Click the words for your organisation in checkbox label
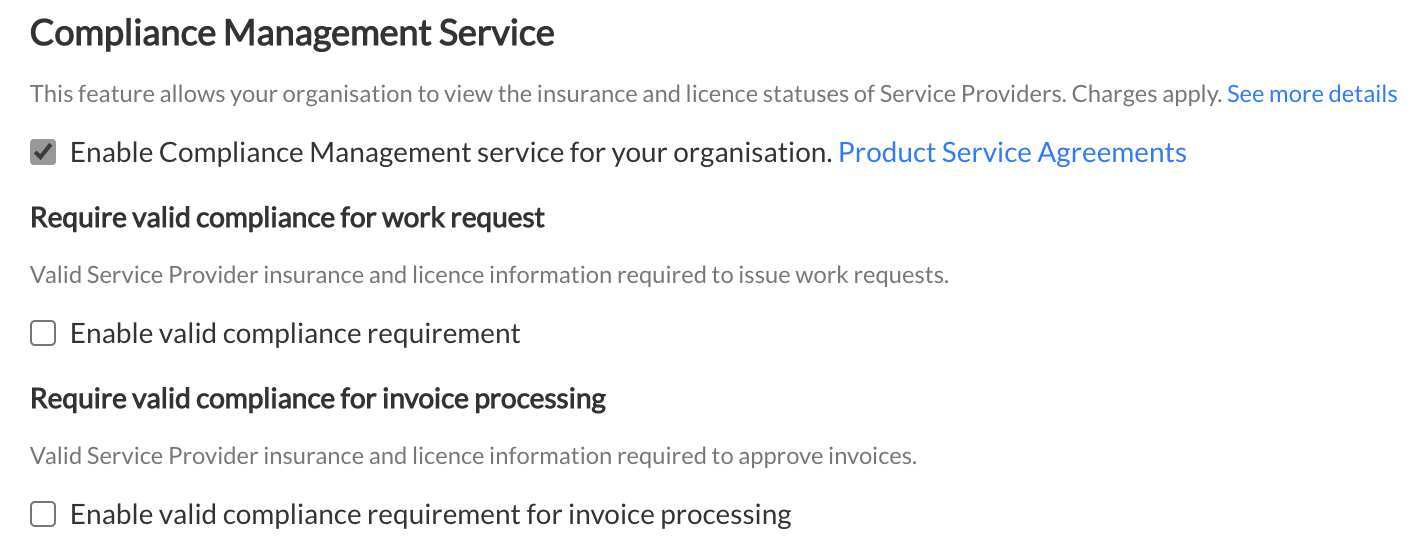Image resolution: width=1426 pixels, height=552 pixels. point(726,153)
